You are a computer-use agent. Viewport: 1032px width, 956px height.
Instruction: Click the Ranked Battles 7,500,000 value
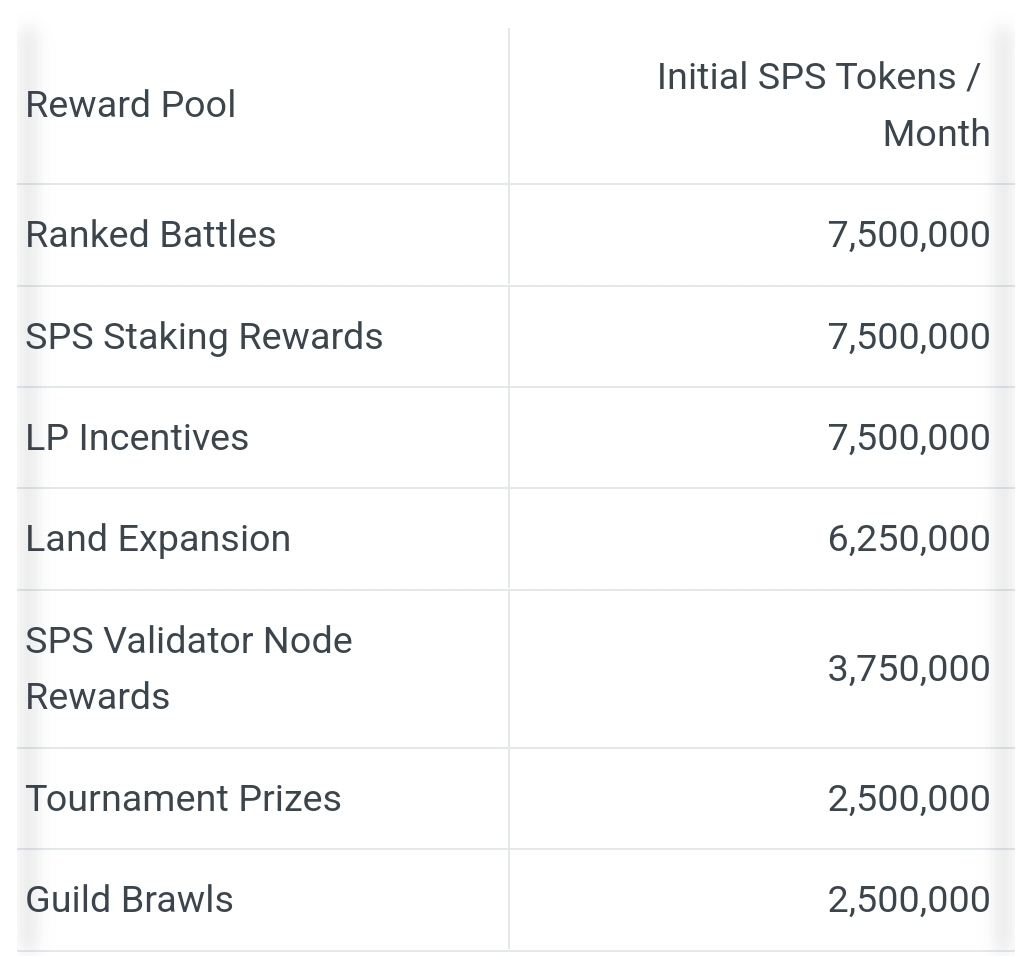click(x=909, y=235)
